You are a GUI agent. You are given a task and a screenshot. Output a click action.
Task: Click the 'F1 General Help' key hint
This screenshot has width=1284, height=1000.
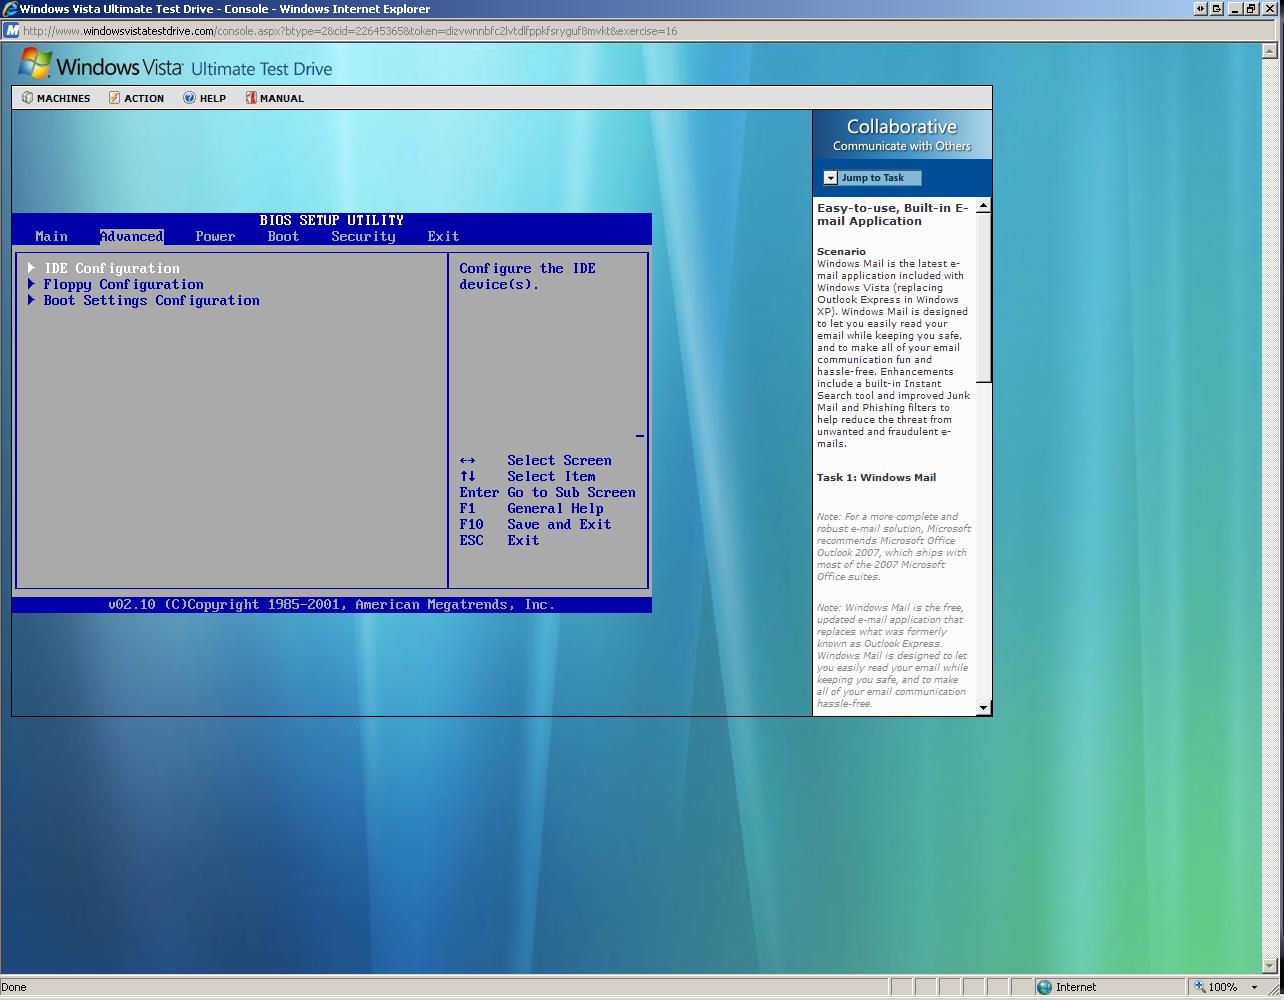pos(531,508)
